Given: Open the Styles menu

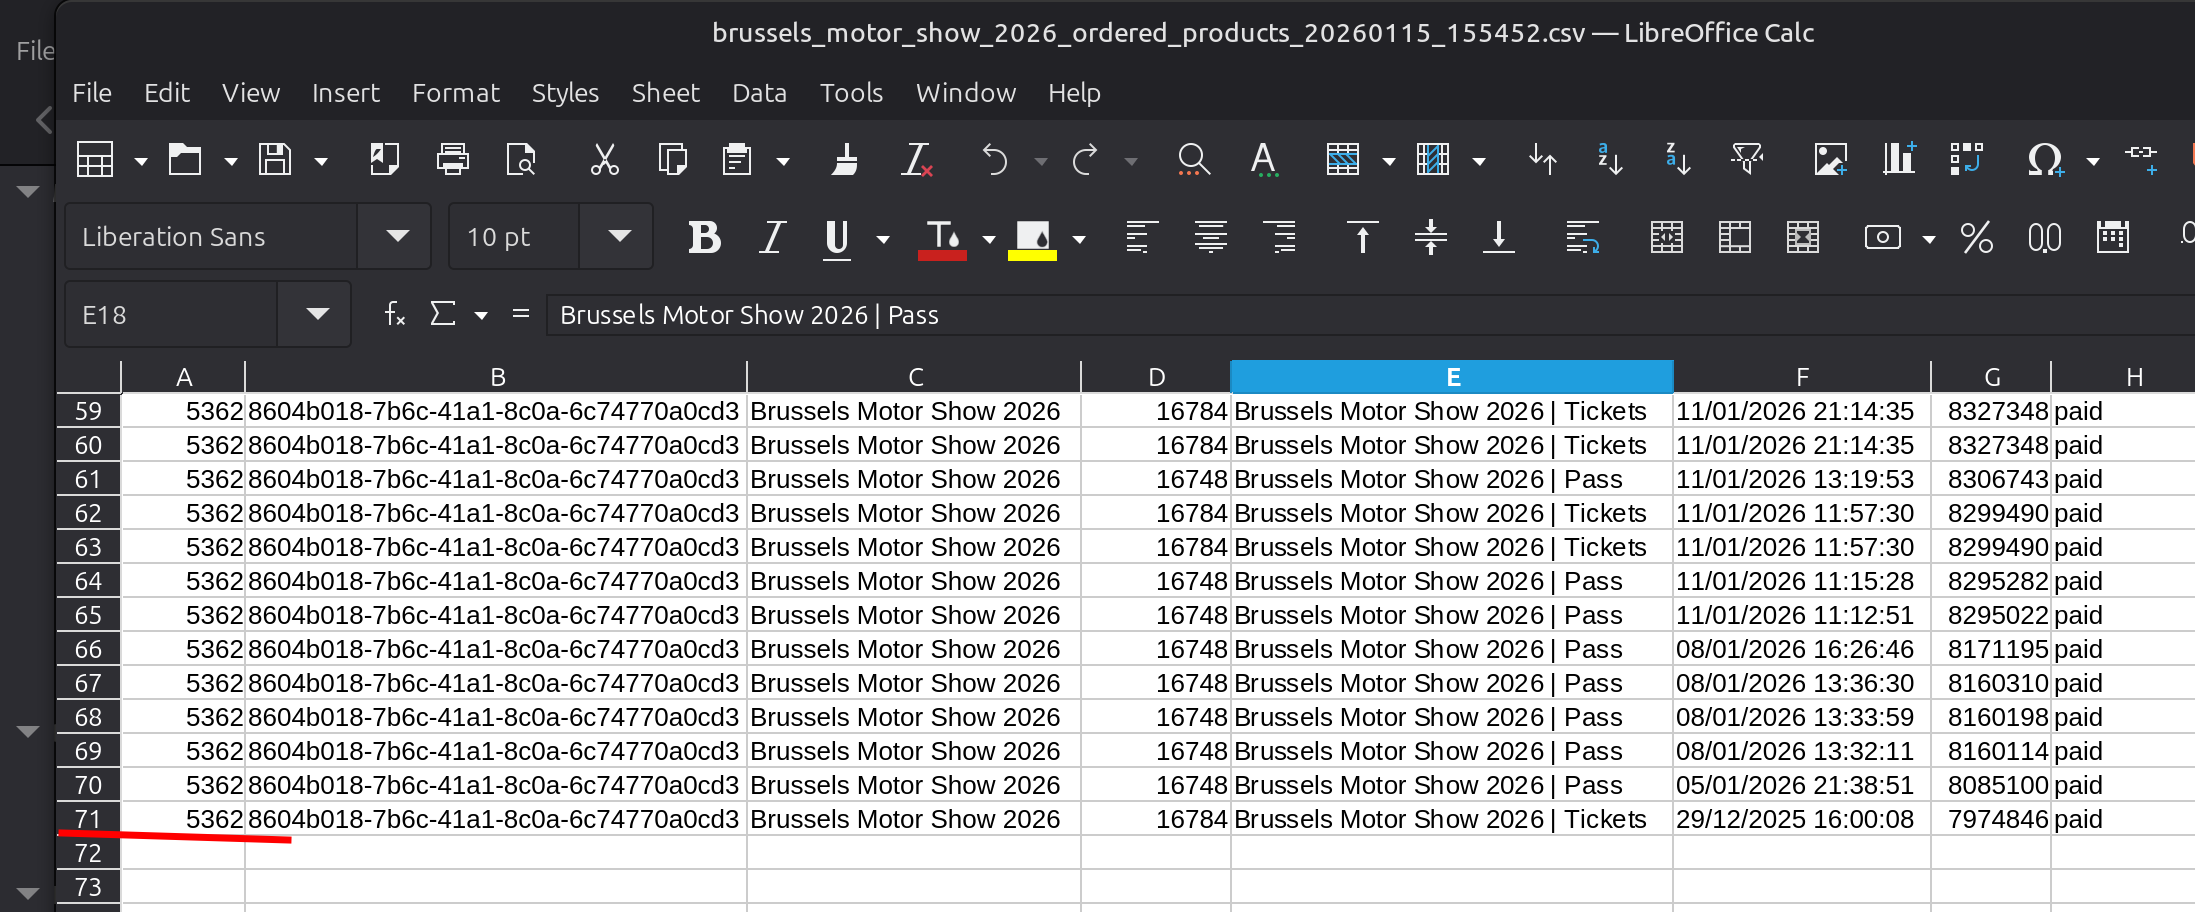Looking at the screenshot, I should click(x=565, y=93).
